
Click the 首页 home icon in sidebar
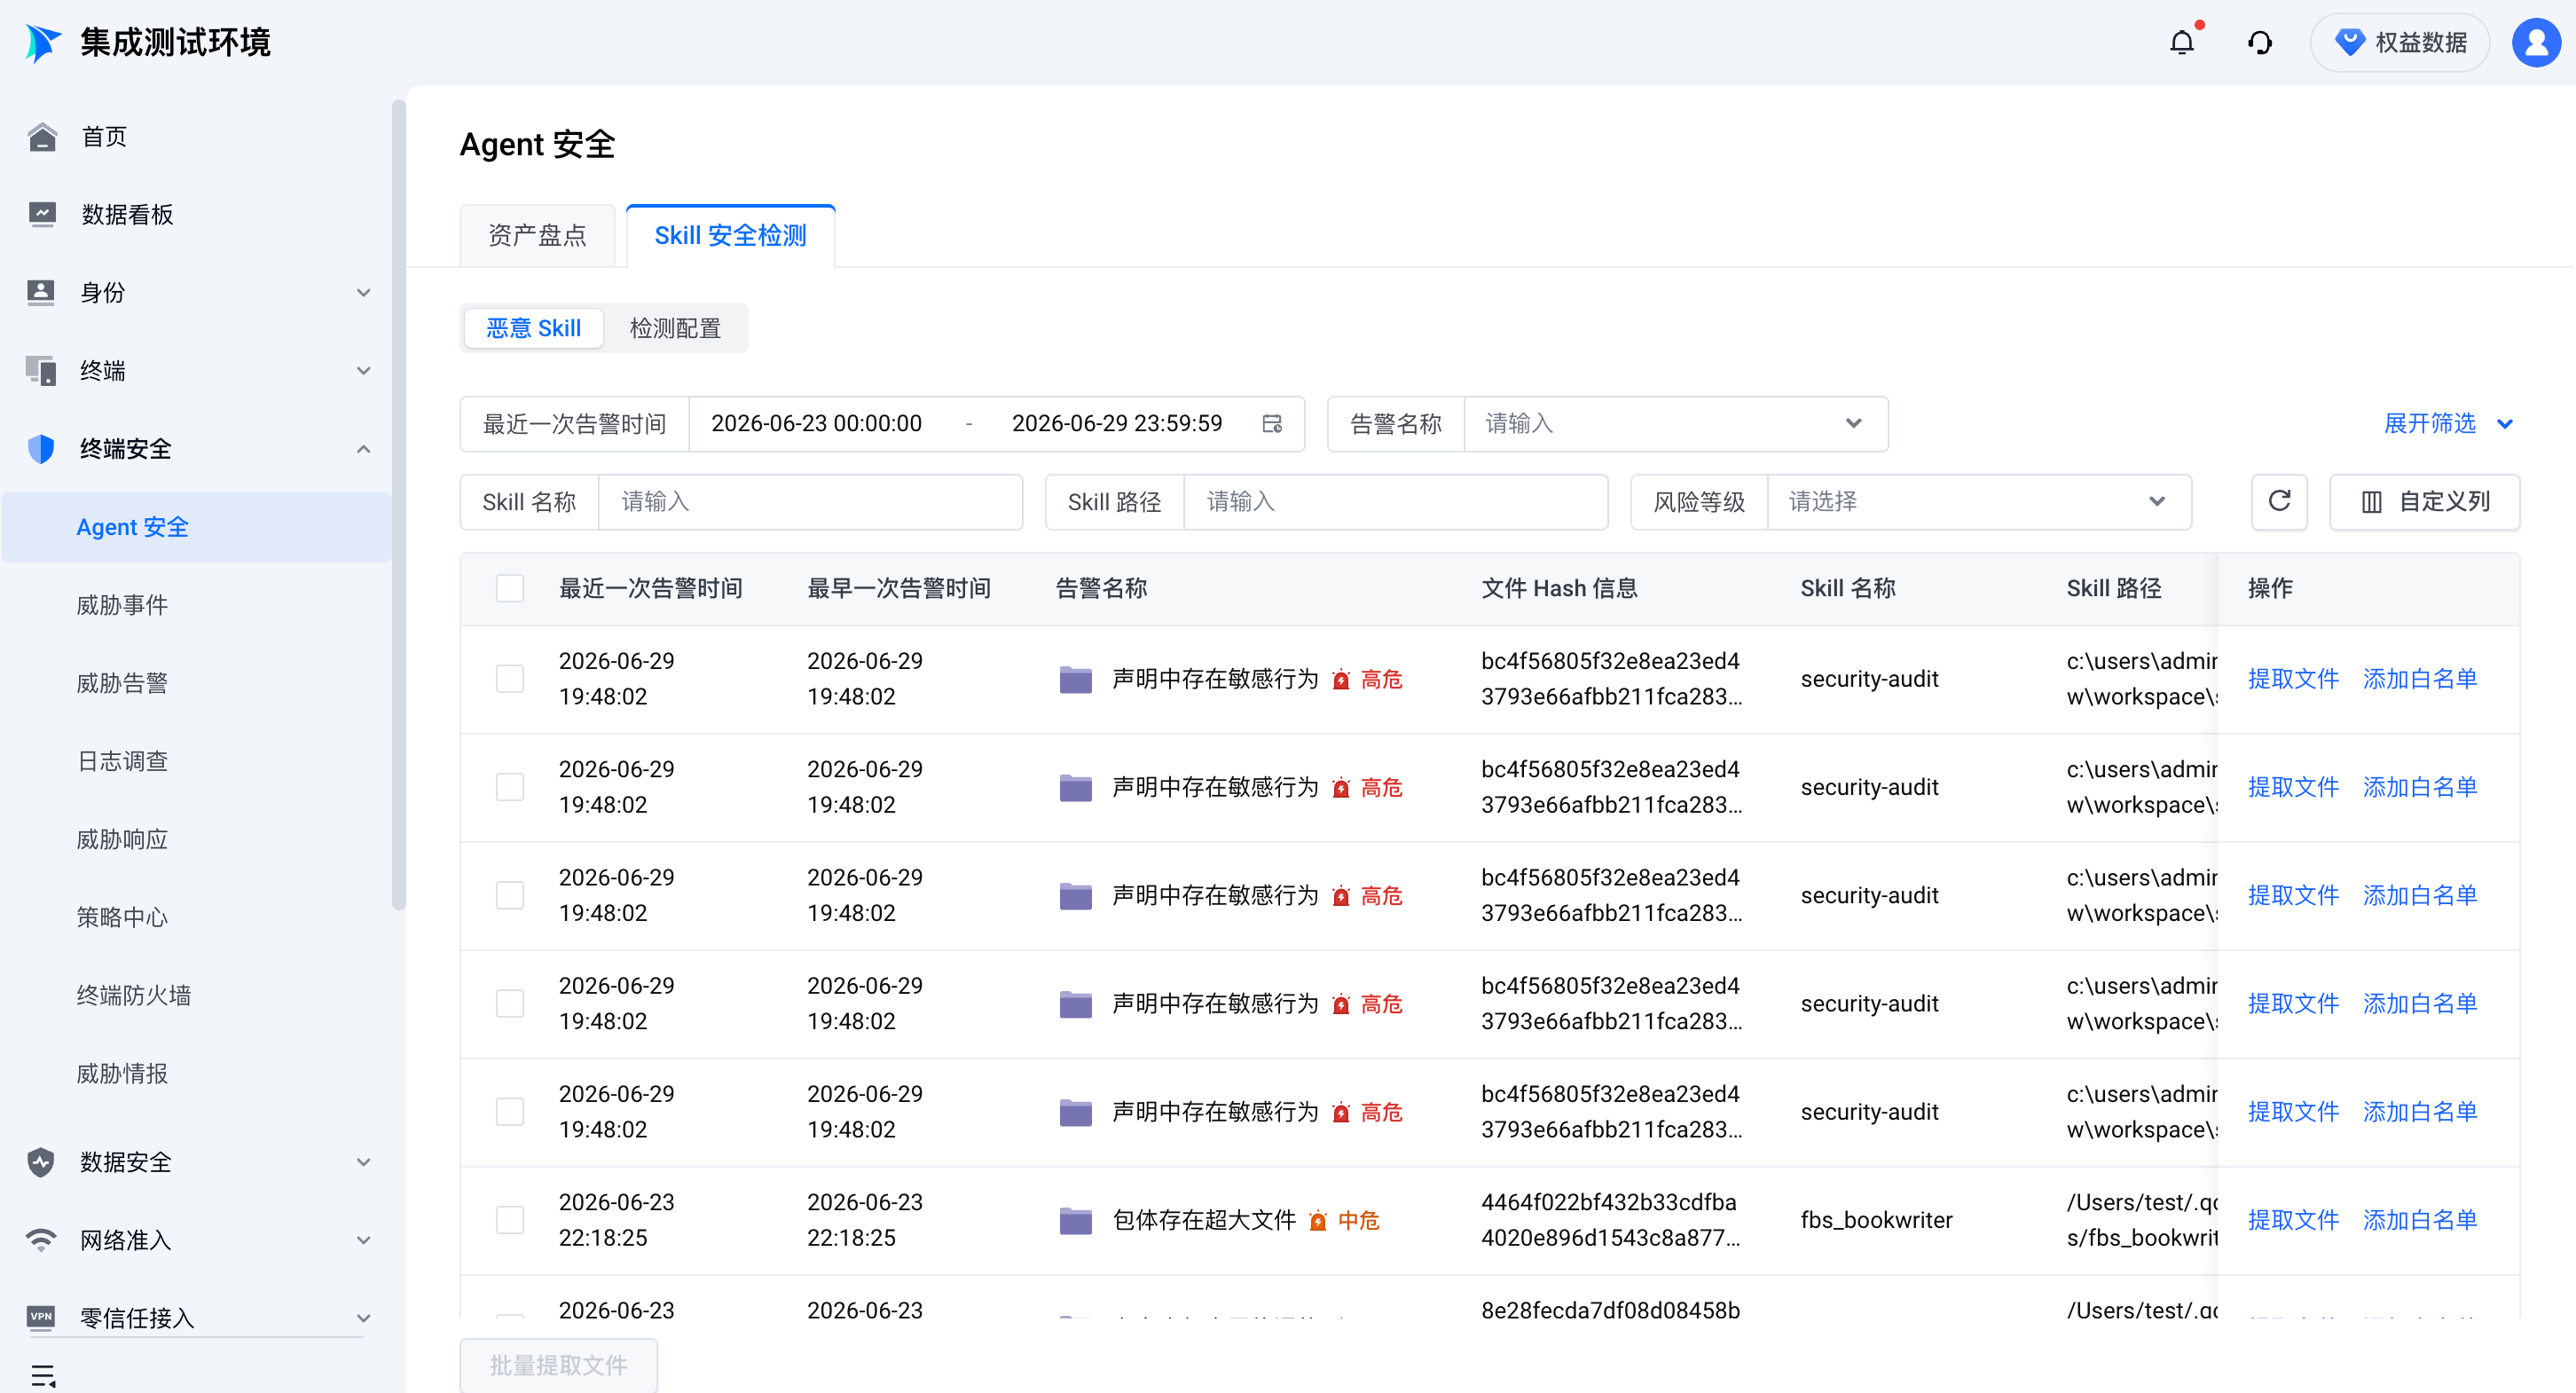(42, 136)
